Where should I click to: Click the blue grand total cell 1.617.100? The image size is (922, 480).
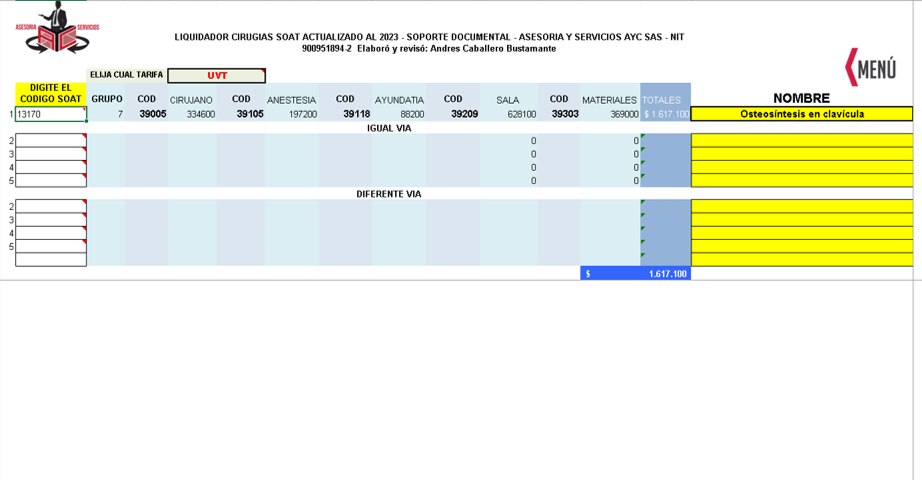point(635,273)
